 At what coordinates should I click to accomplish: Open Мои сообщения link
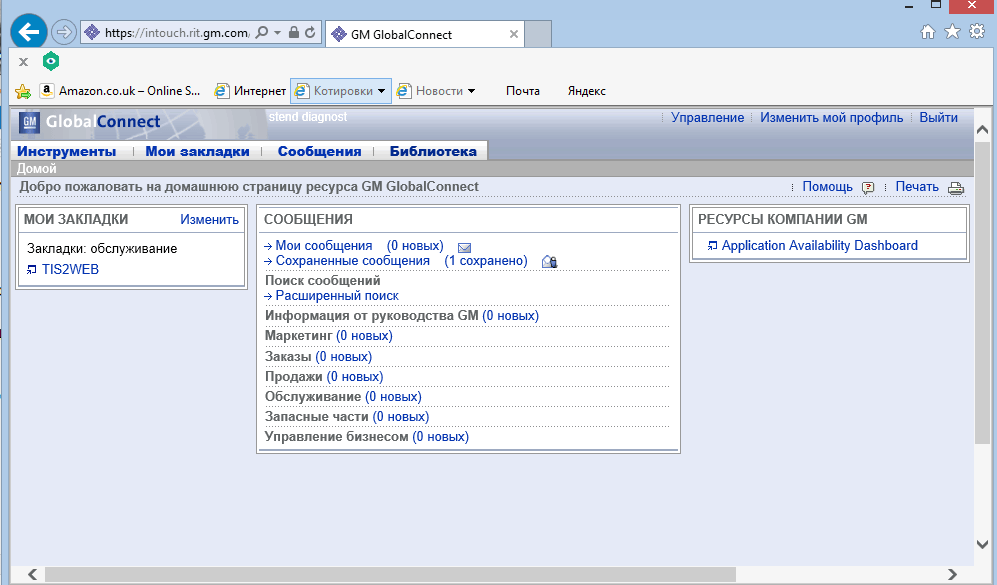click(324, 245)
